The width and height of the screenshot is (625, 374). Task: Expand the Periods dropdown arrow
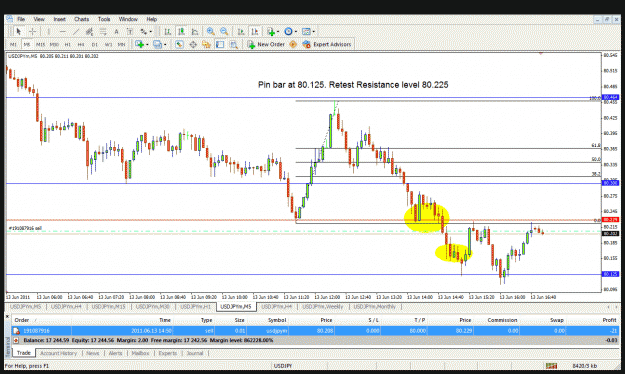click(295, 32)
